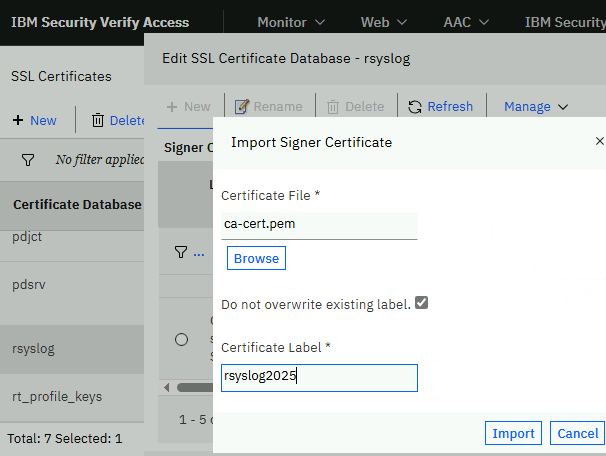This screenshot has height=456, width=606.
Task: Select the rsyslog certificate database row
Action: [72, 349]
